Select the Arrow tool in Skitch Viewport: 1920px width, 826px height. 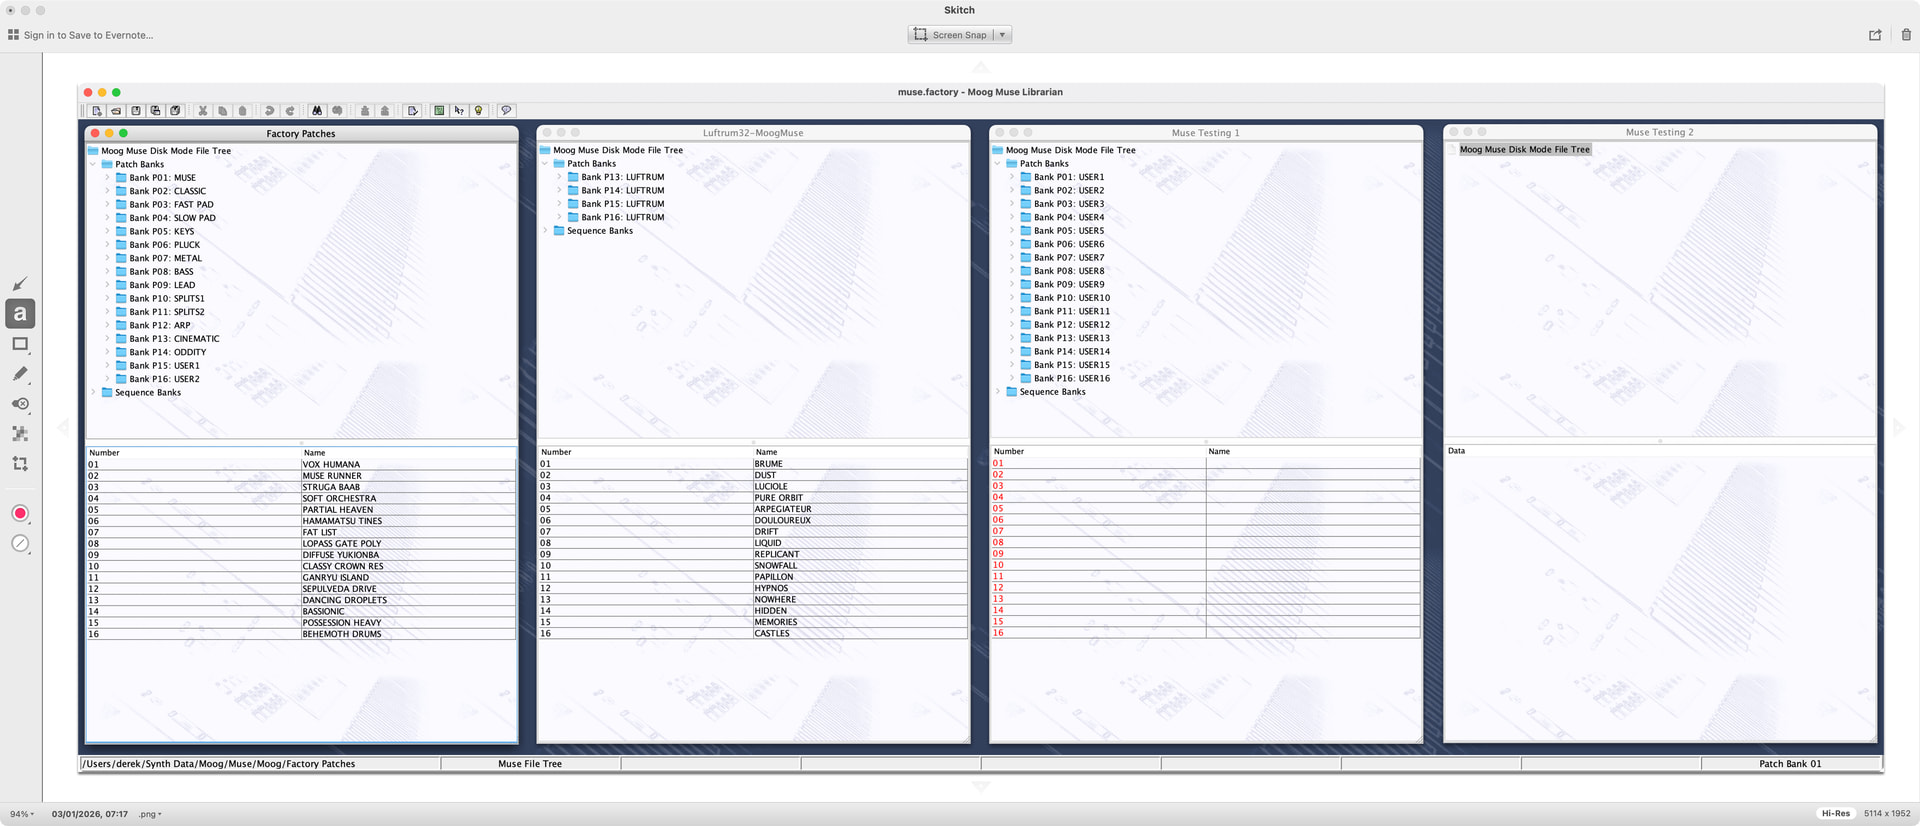coord(20,284)
